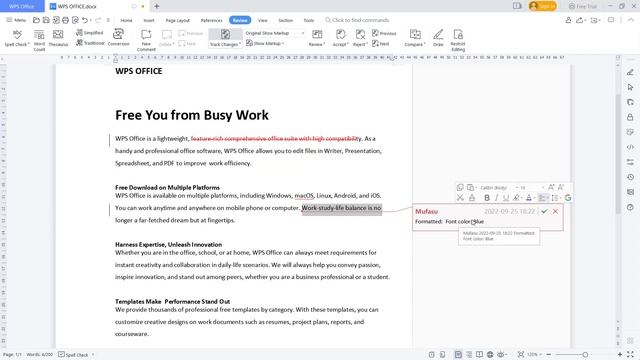This screenshot has width=640, height=360.
Task: Open the Chinese Conversion tool
Action: point(118,38)
